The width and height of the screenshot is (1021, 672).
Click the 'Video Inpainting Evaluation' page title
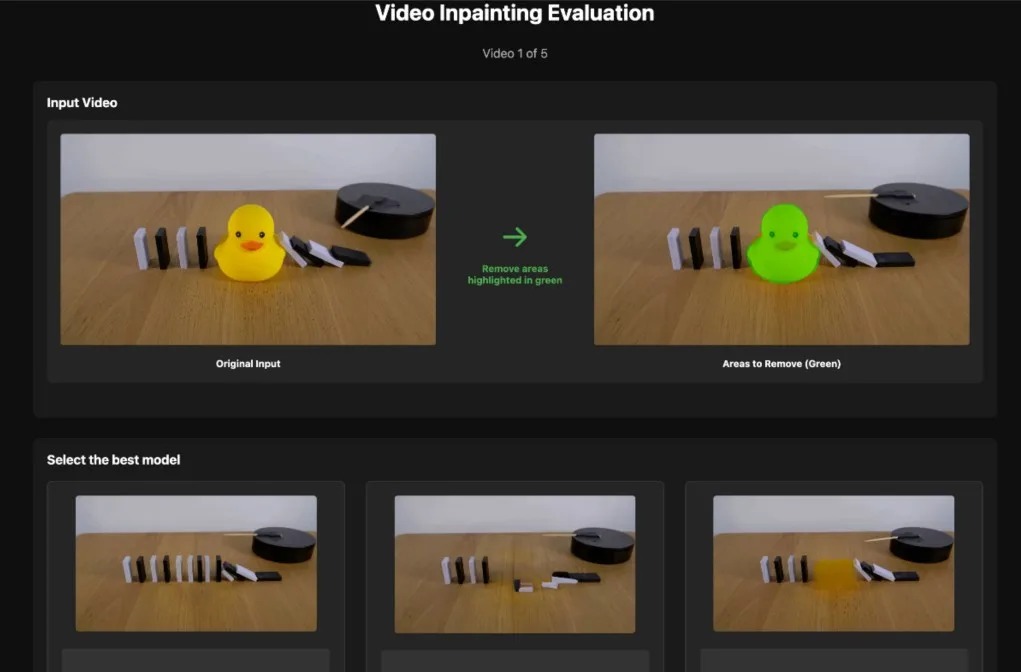(x=515, y=14)
